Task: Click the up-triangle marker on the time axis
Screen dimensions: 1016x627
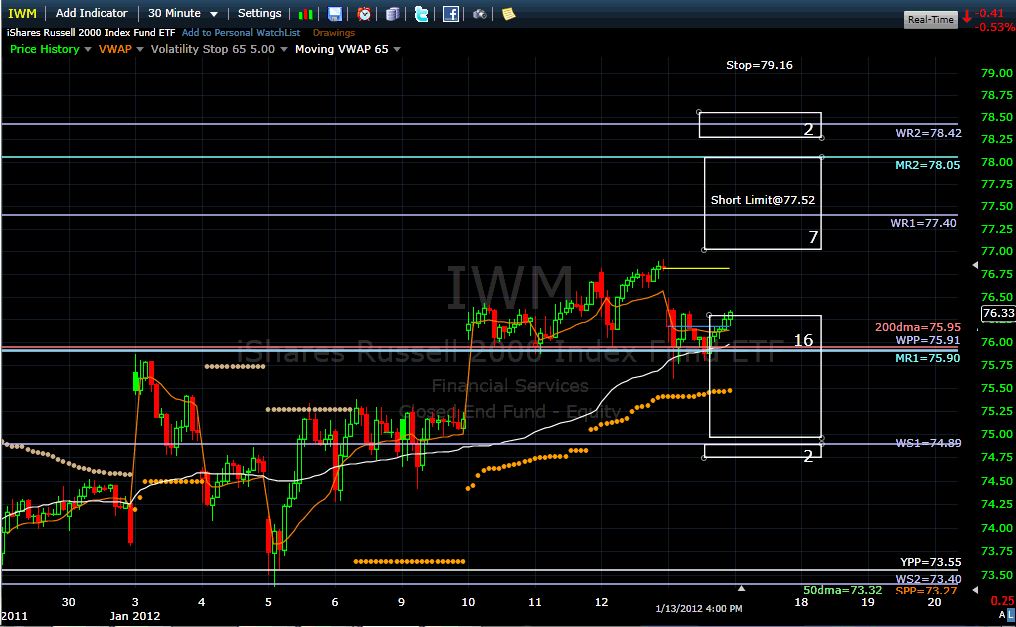Action: (741, 588)
